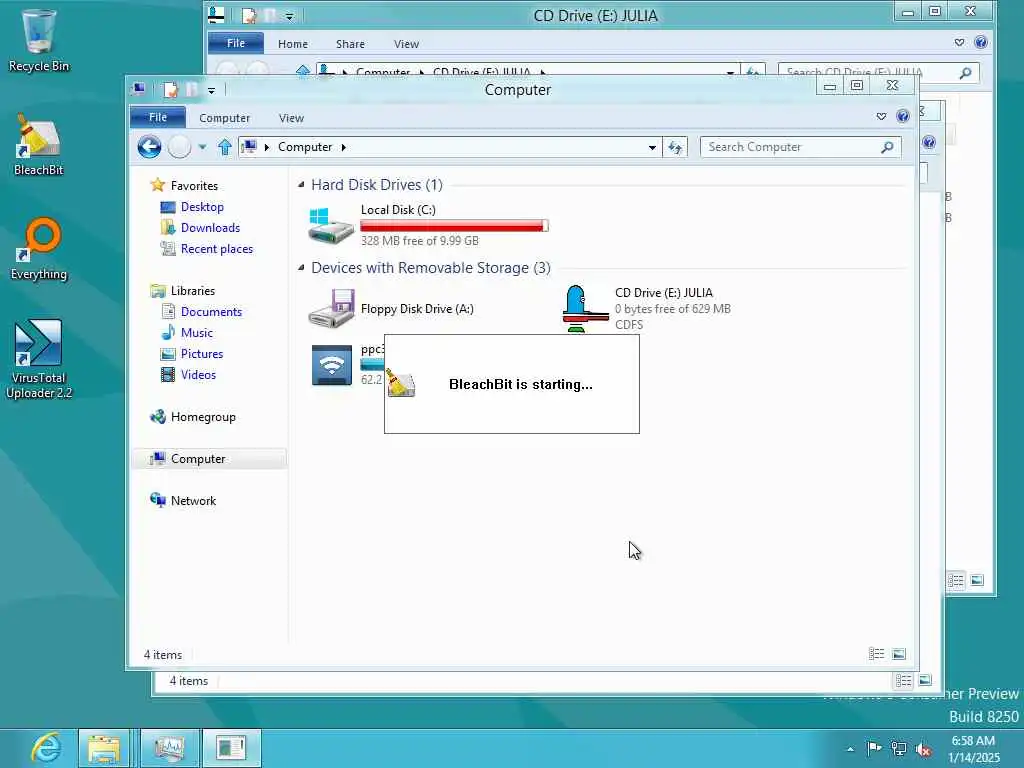1024x768 pixels.
Task: Select Homegroup in navigation pane
Action: [203, 417]
